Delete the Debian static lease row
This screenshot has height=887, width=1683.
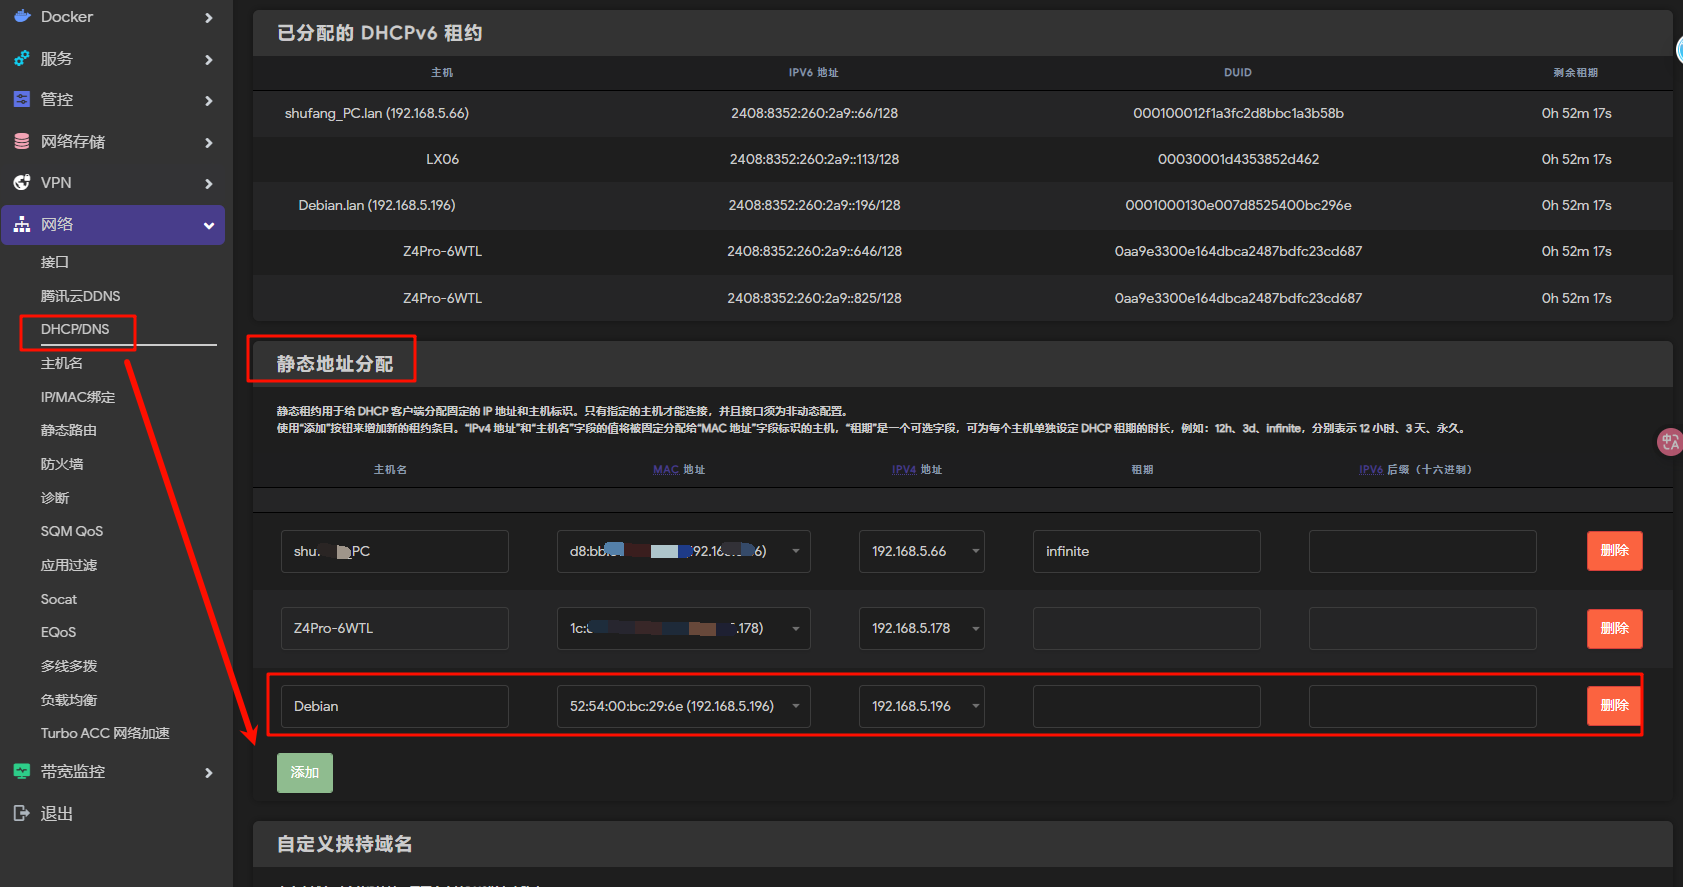[1614, 706]
